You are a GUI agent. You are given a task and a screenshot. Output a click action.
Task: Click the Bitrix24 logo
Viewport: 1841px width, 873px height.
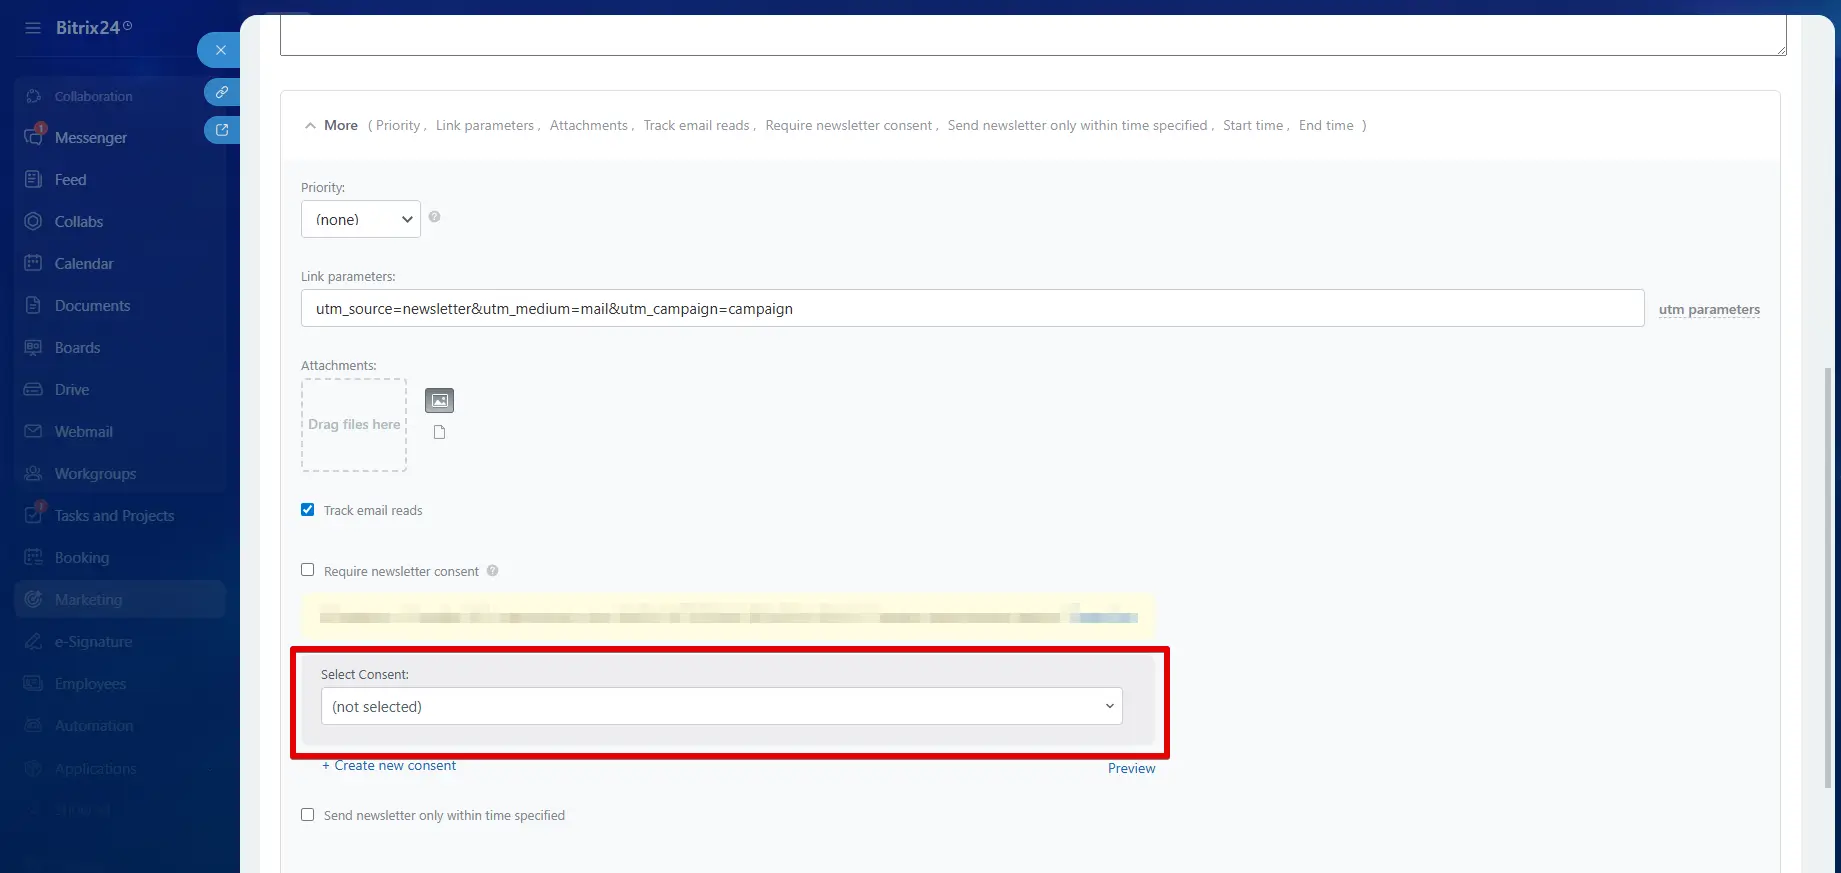coord(93,28)
